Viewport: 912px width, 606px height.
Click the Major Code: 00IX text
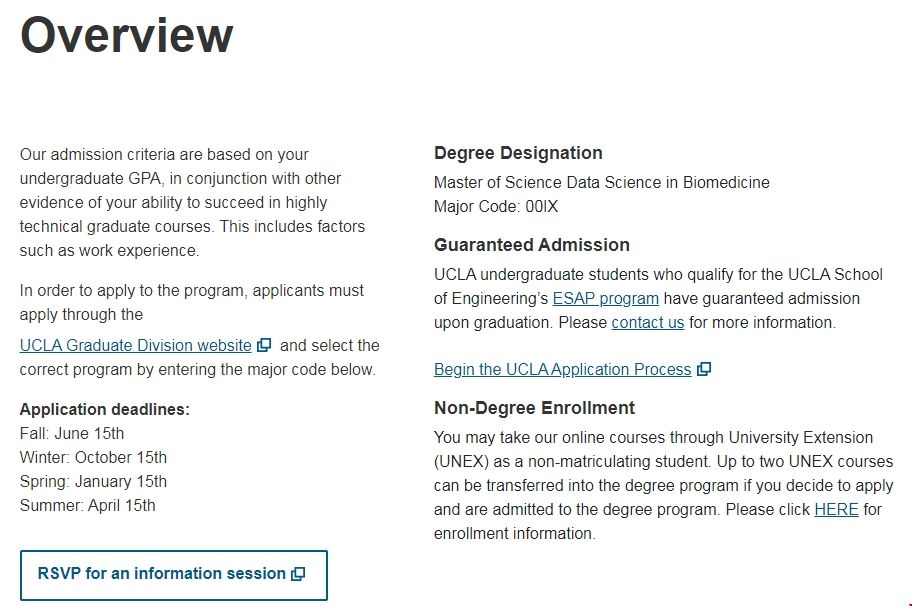click(x=496, y=207)
